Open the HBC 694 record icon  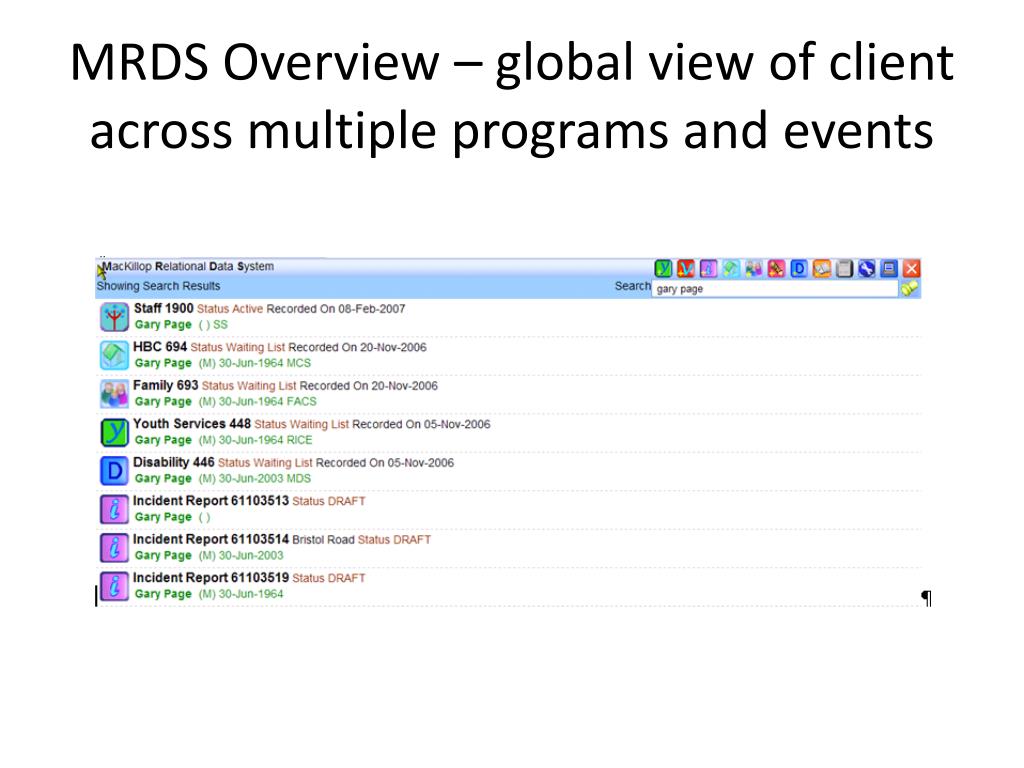pyautogui.click(x=114, y=356)
